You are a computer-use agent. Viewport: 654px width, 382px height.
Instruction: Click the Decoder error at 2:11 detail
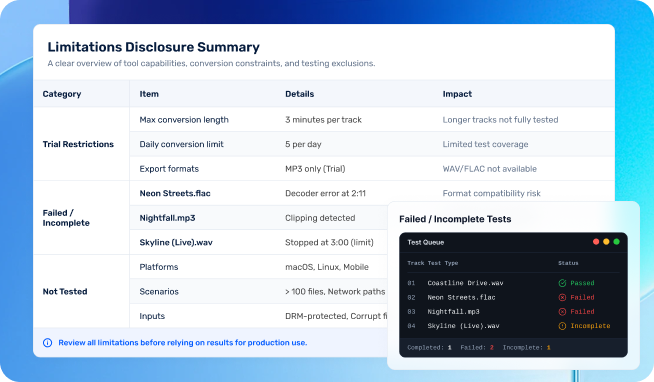(325, 194)
